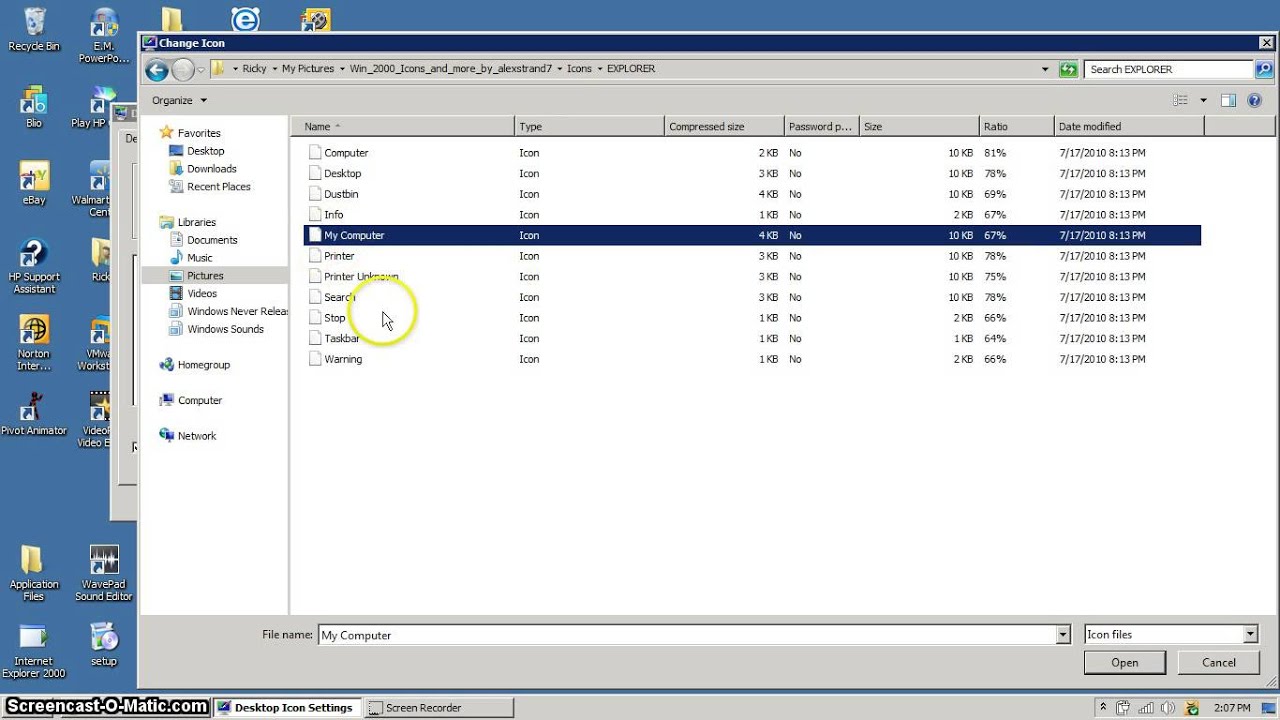Image resolution: width=1280 pixels, height=720 pixels.
Task: Open the Preview pane icon
Action: click(1228, 100)
